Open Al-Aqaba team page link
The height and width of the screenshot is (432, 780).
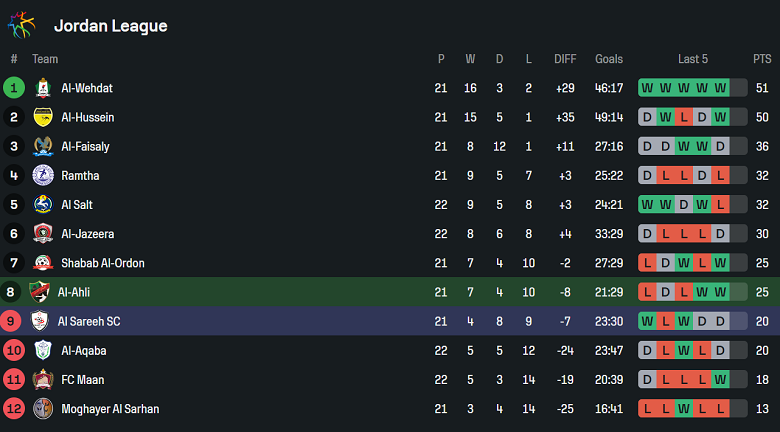pyautogui.click(x=84, y=351)
